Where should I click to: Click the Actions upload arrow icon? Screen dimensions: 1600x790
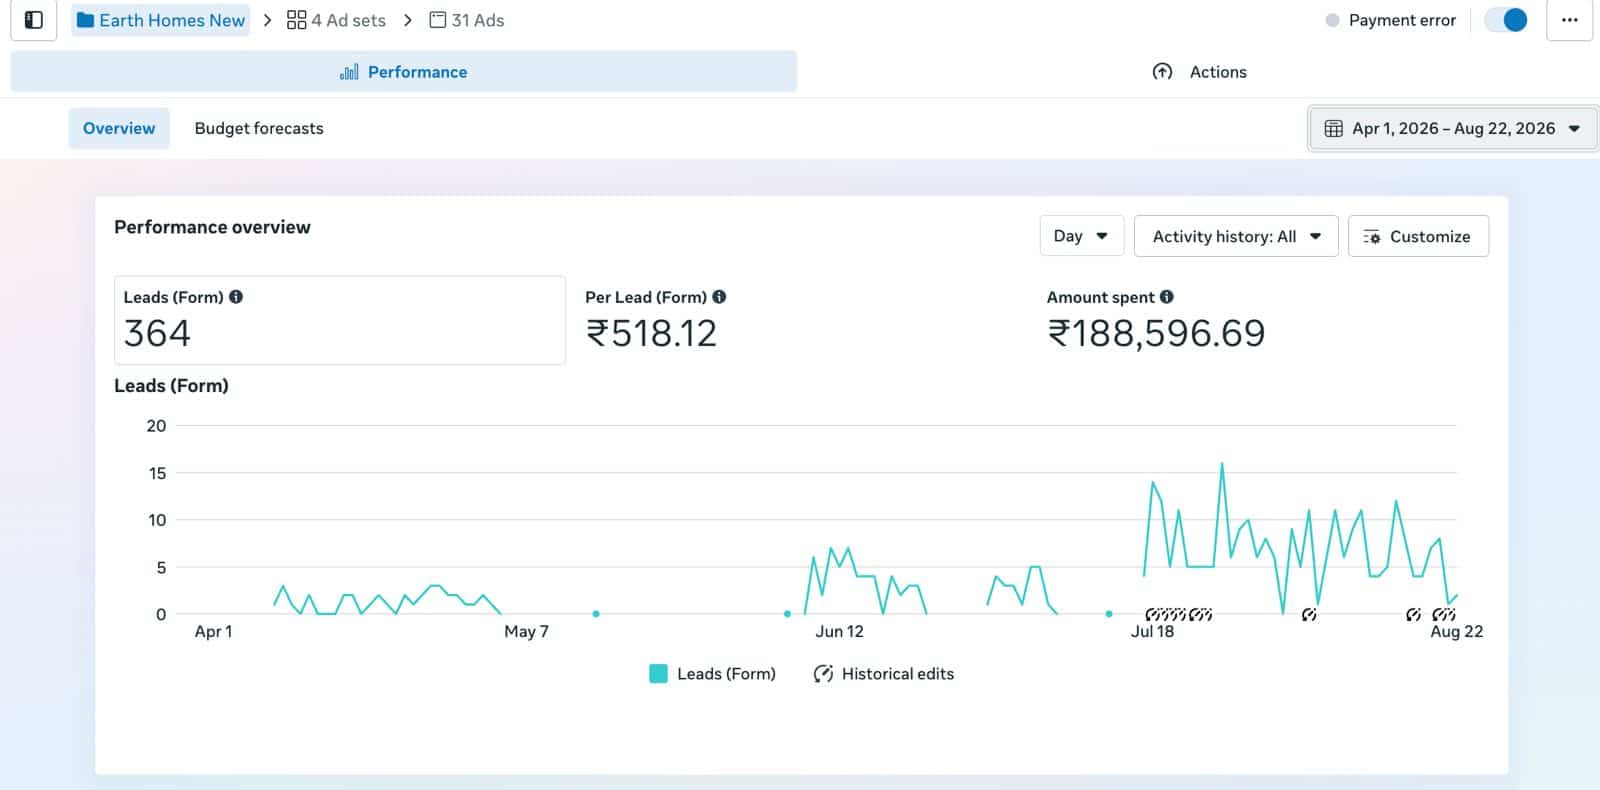pos(1162,72)
